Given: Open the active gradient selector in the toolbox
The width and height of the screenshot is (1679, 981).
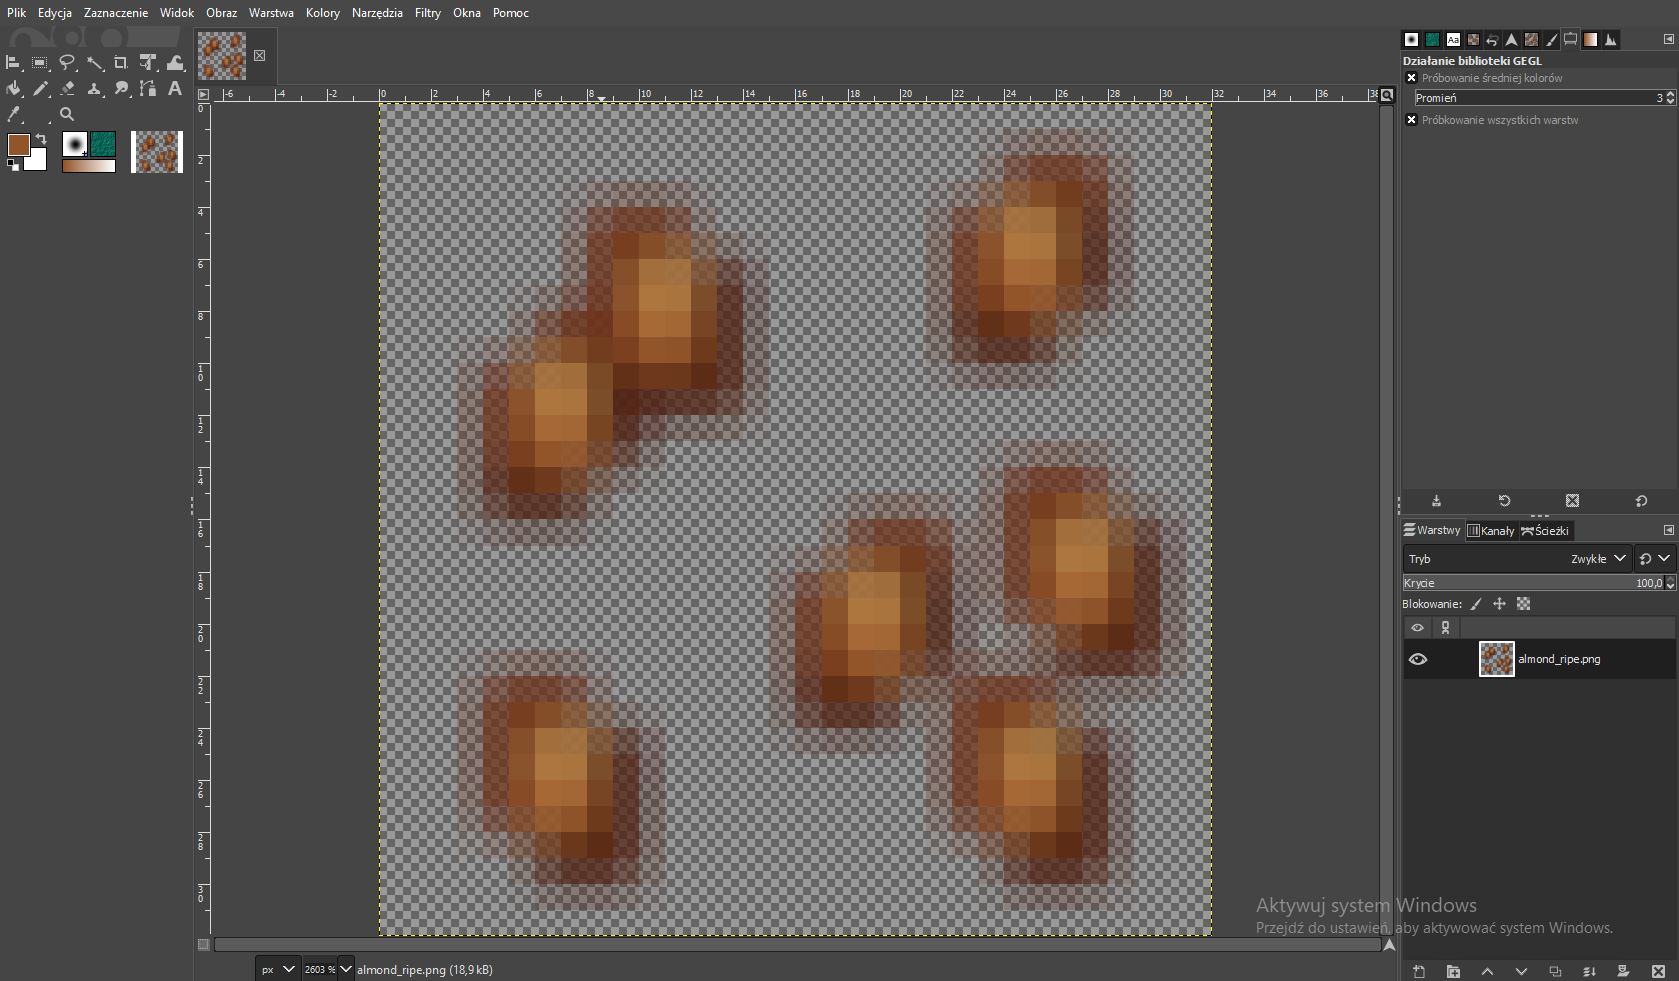Looking at the screenshot, I should [89, 166].
